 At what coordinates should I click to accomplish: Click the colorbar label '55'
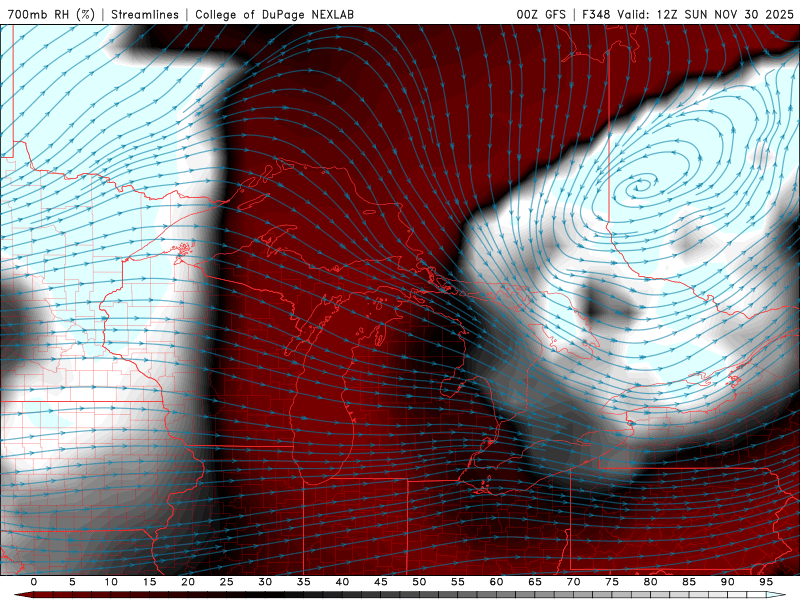(x=458, y=582)
